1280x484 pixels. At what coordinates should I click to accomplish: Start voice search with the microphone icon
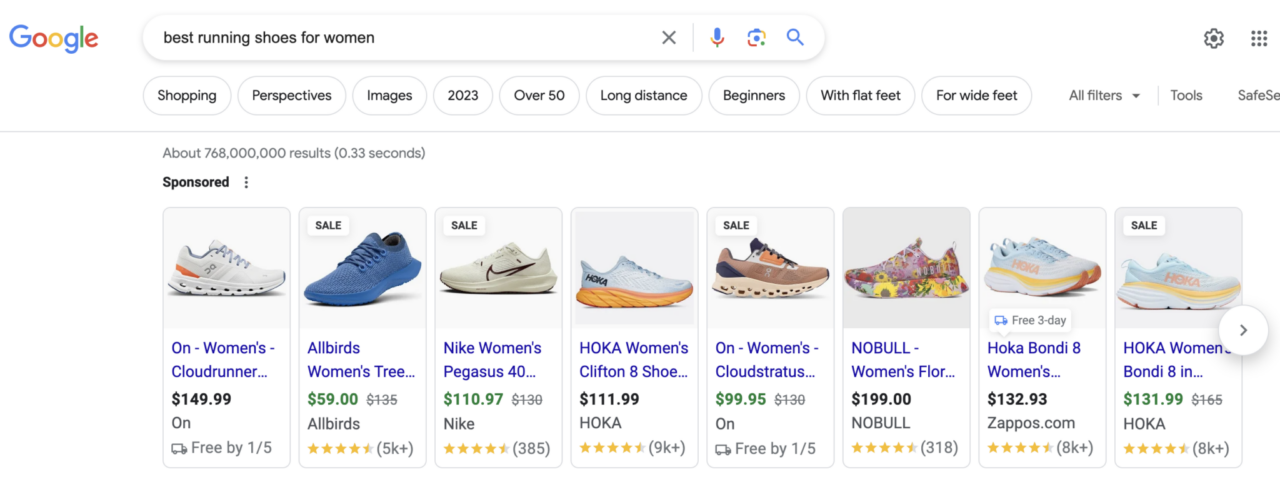717,38
